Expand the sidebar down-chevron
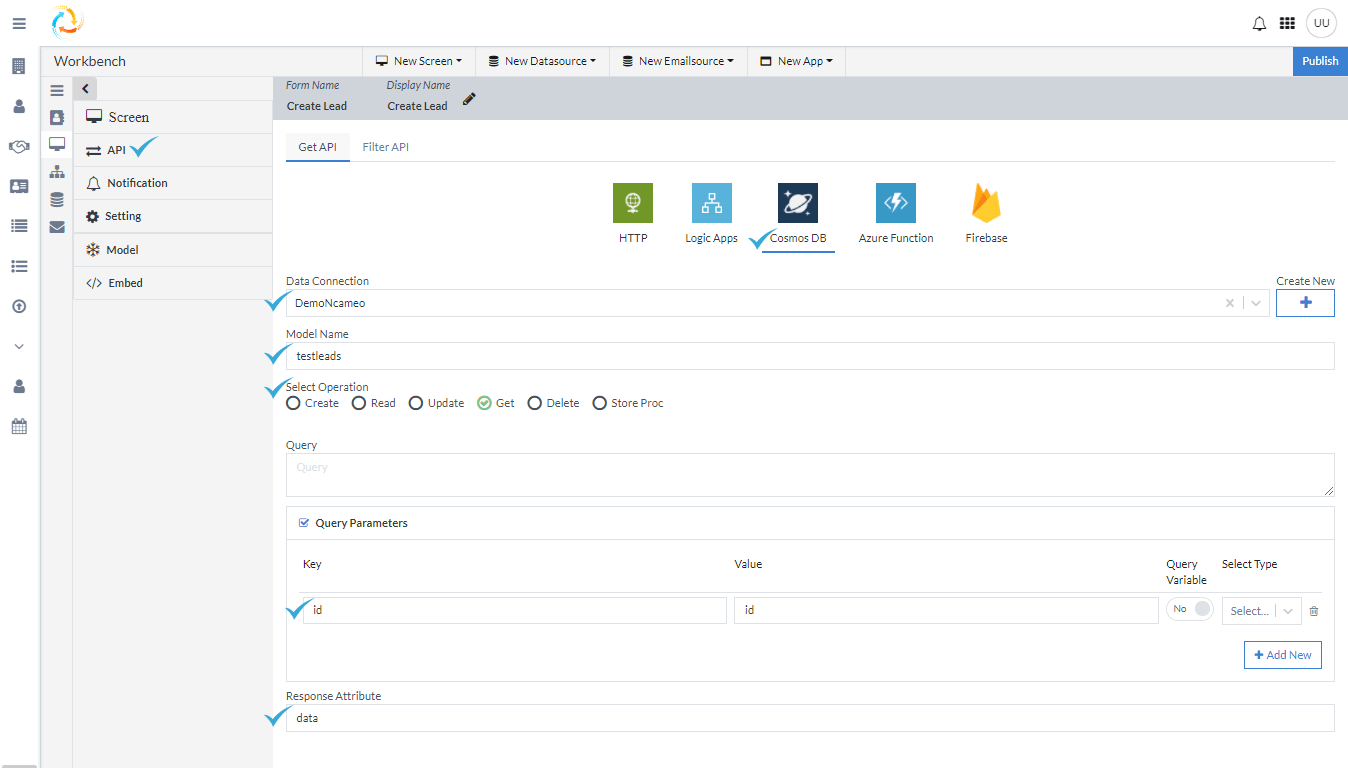1348x768 pixels. [19, 346]
